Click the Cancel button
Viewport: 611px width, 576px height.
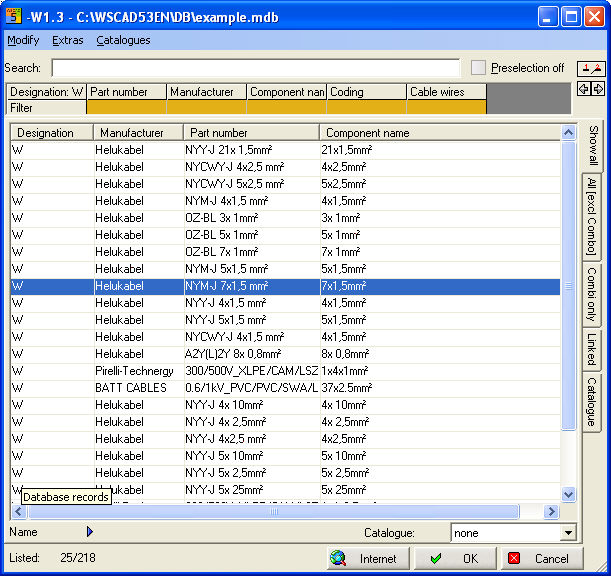coord(542,558)
